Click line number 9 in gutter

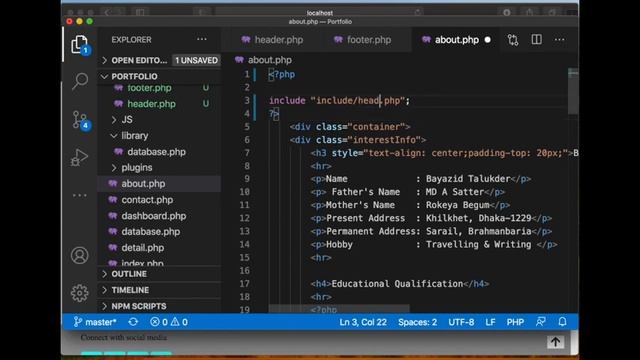(247, 179)
